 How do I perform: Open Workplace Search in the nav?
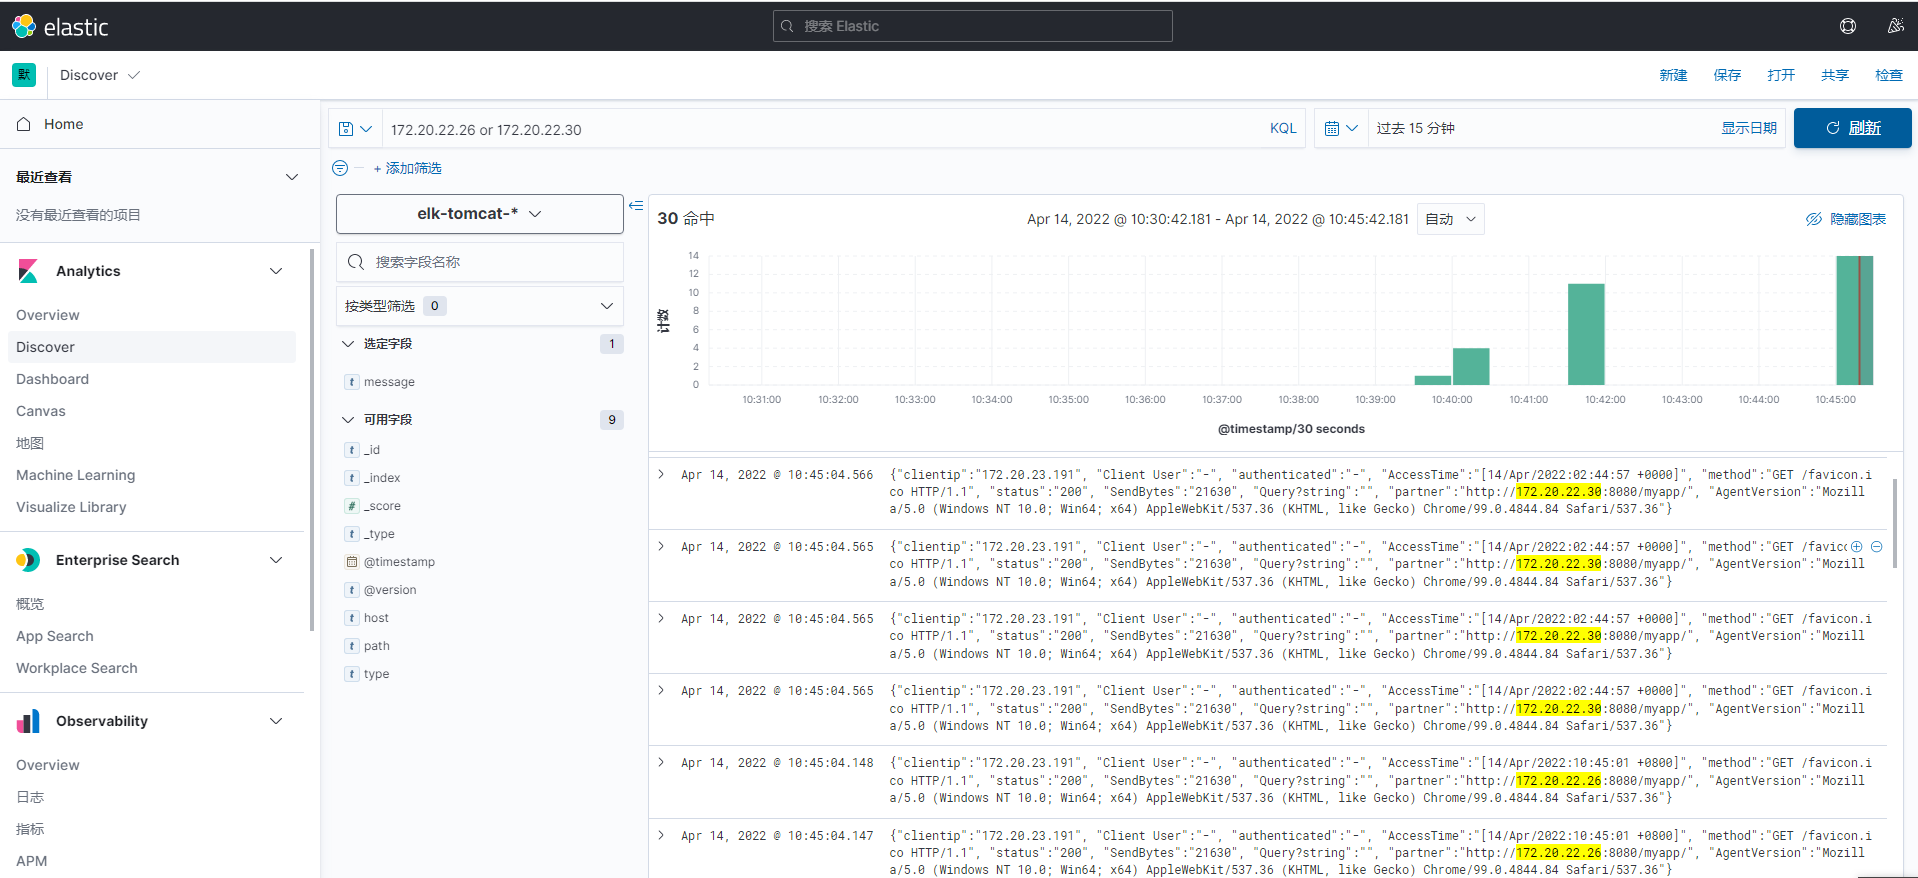click(x=77, y=668)
